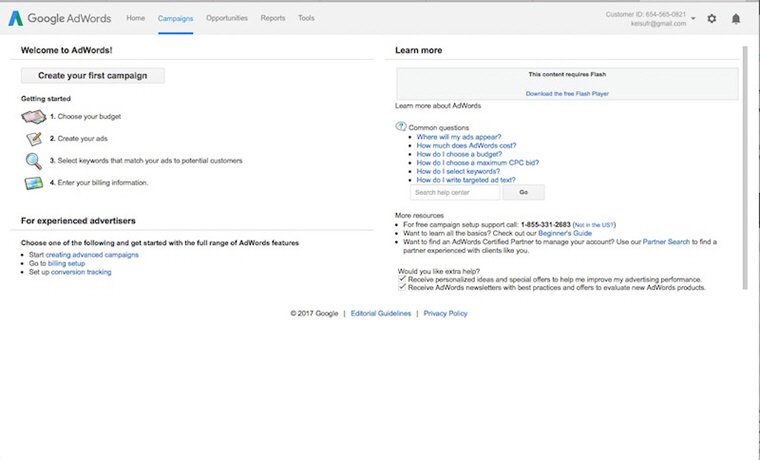Go to the Home tab
Image resolution: width=760 pixels, height=460 pixels.
click(136, 18)
